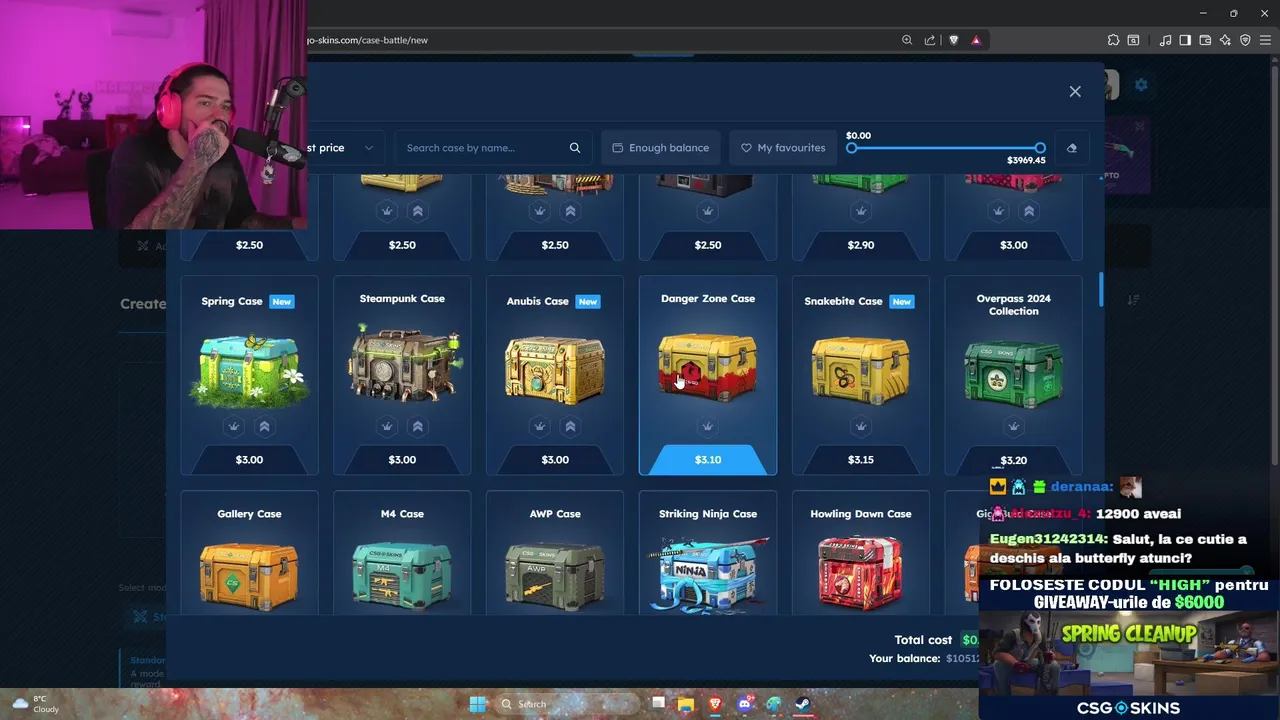Image resolution: width=1280 pixels, height=720 pixels.
Task: Click the maximum price slider handle
Action: (1040, 148)
